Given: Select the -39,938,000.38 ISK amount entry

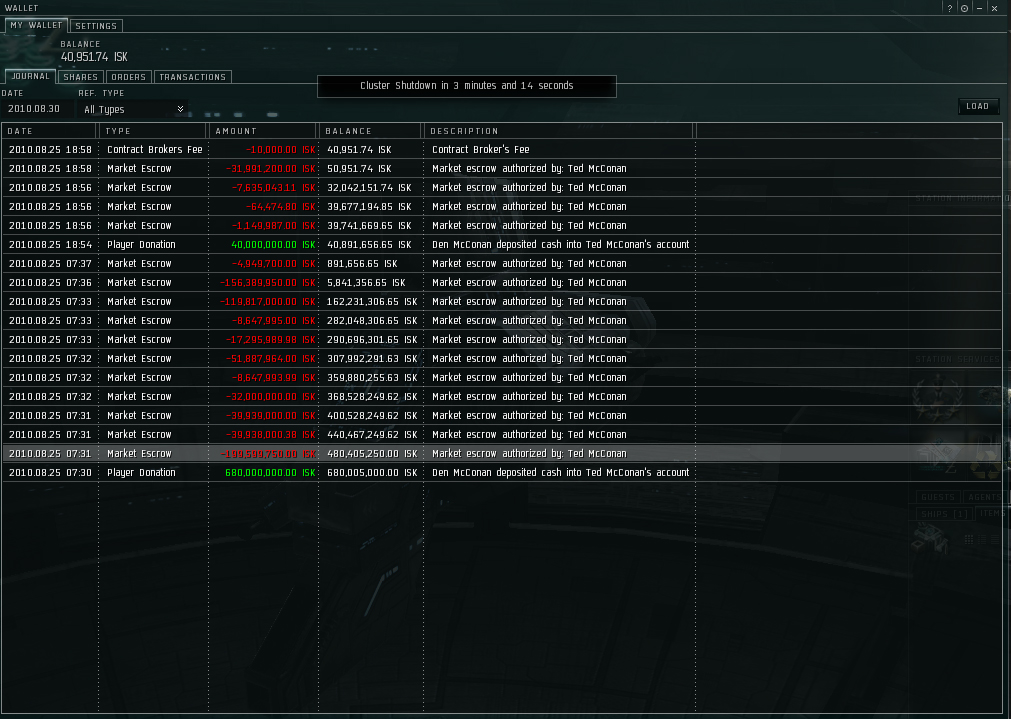Looking at the screenshot, I should [x=271, y=435].
